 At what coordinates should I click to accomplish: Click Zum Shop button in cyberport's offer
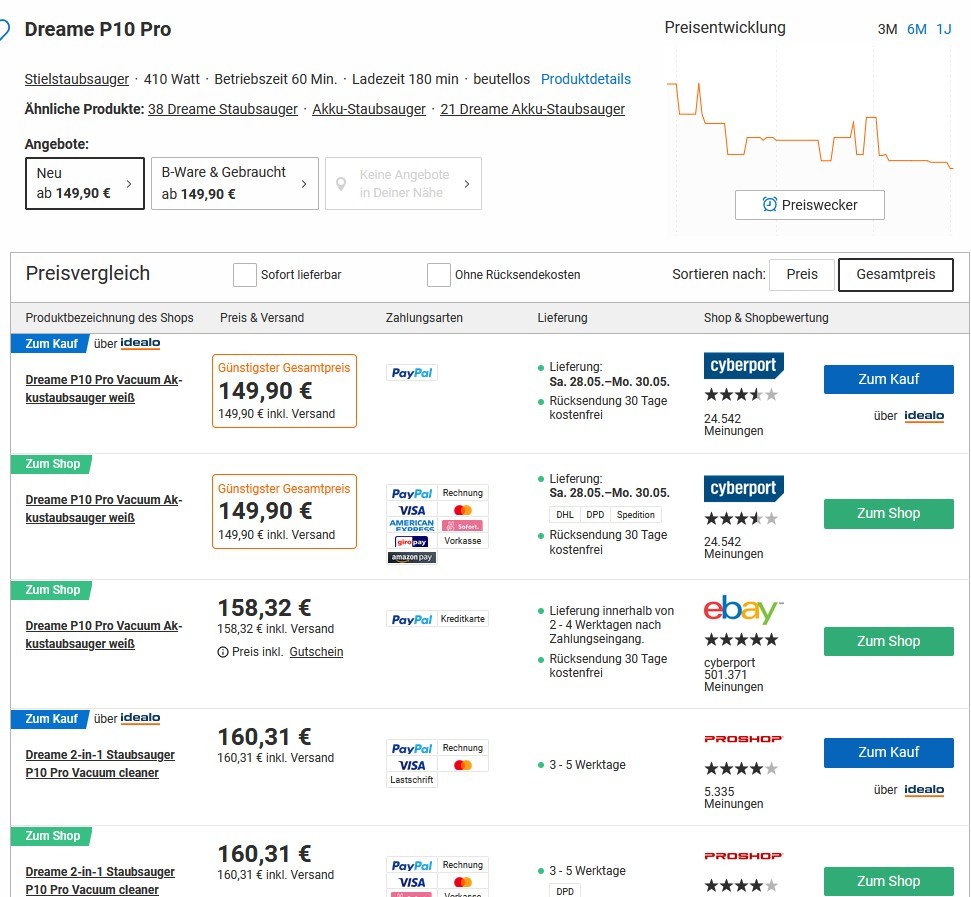[889, 514]
